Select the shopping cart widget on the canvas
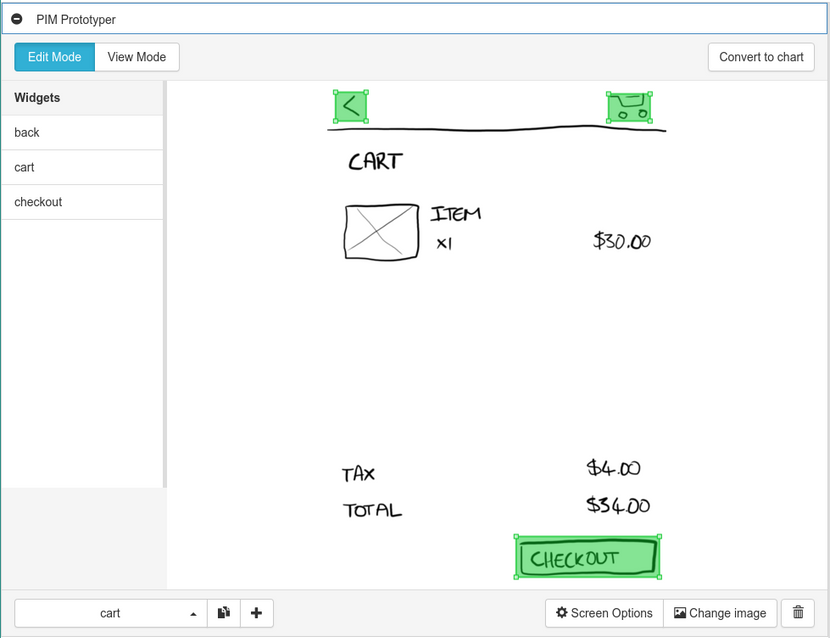Viewport: 830px width, 638px height. click(628, 107)
